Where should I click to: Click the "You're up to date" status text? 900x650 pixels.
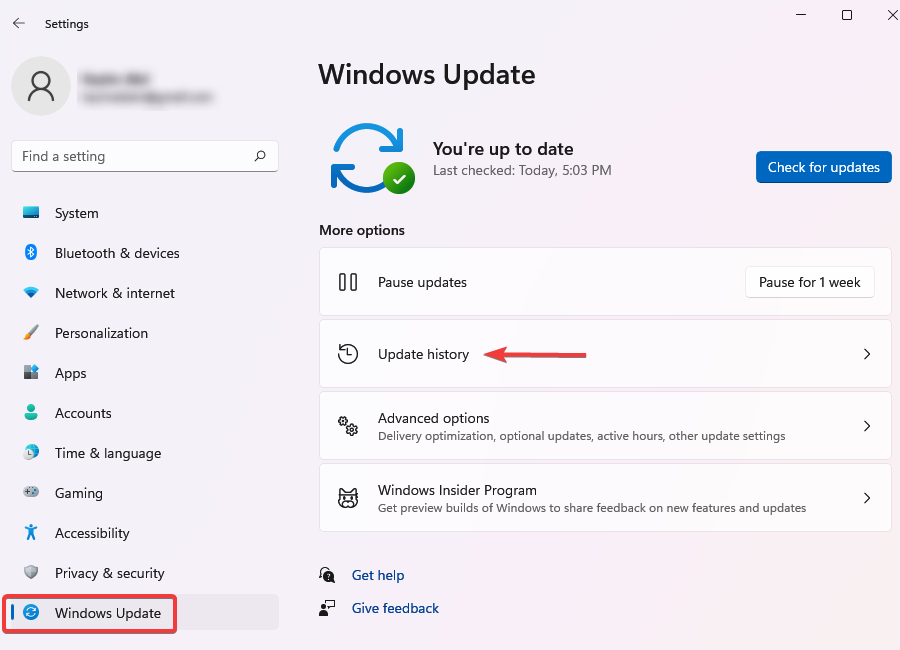(x=503, y=149)
